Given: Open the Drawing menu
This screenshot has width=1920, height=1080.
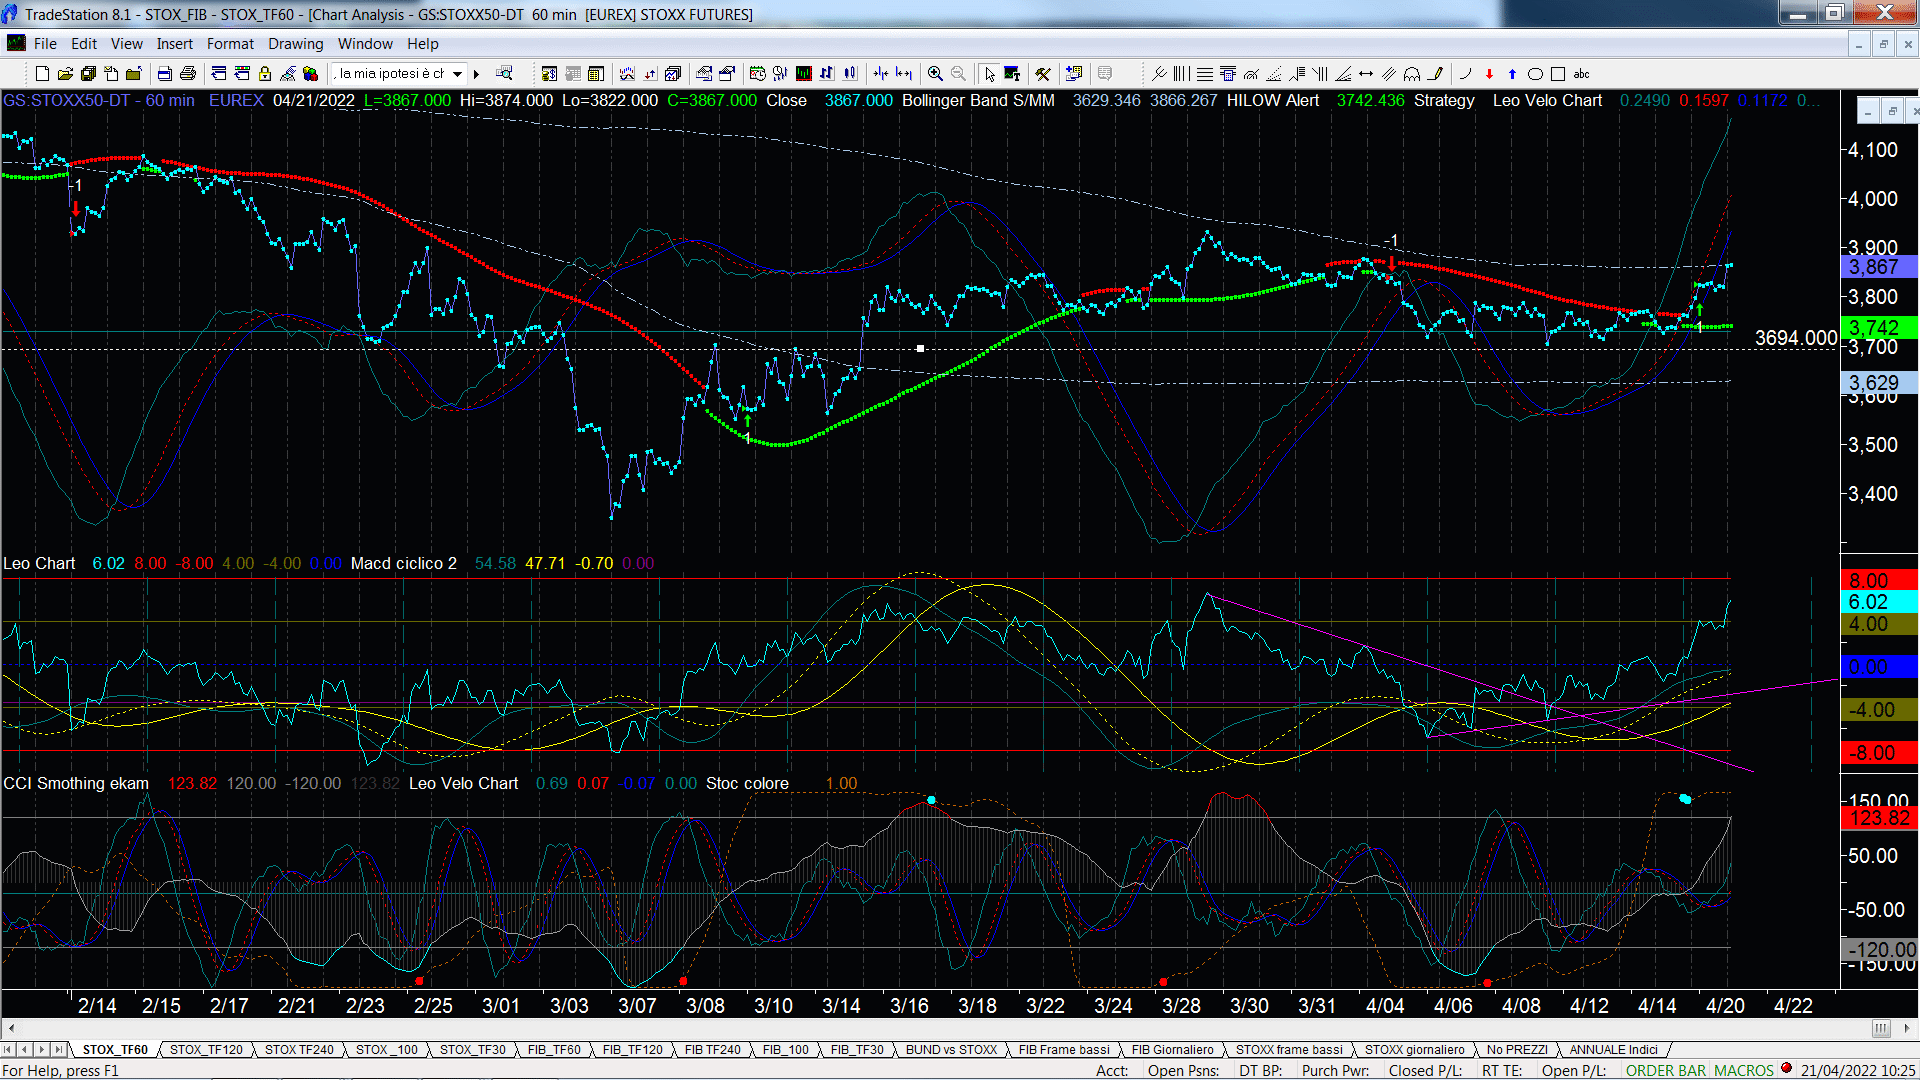Looking at the screenshot, I should 295,44.
